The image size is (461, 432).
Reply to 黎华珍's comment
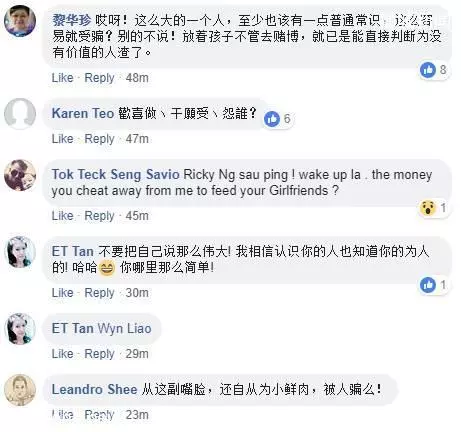[99, 78]
